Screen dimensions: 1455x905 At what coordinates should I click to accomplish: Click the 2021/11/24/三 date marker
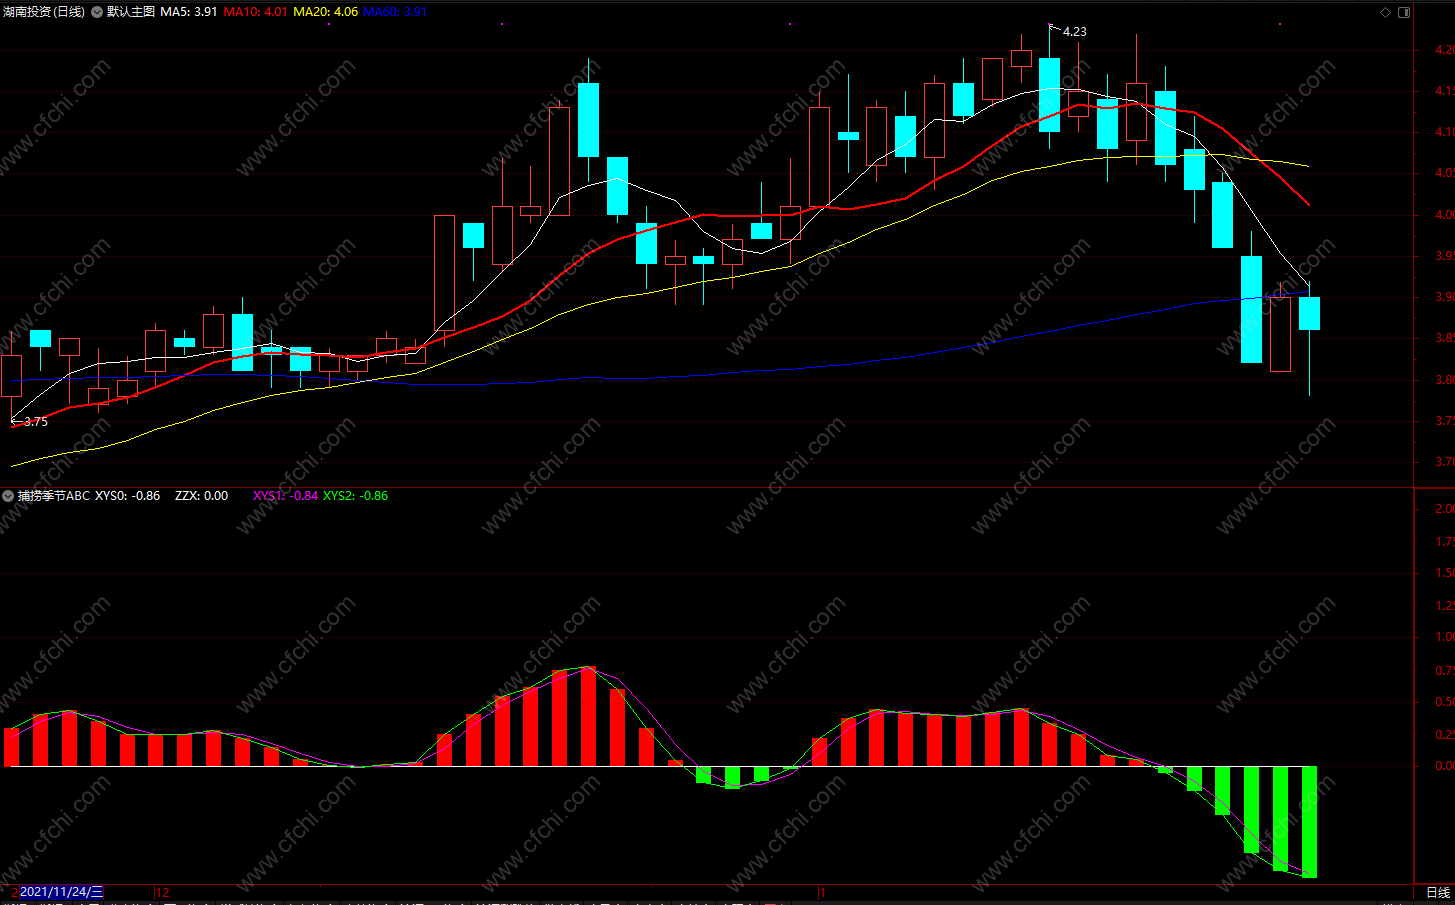61,892
